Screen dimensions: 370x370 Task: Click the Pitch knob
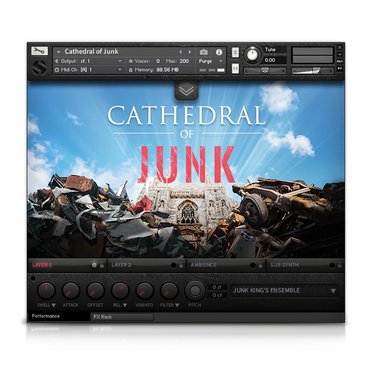[x=195, y=290]
